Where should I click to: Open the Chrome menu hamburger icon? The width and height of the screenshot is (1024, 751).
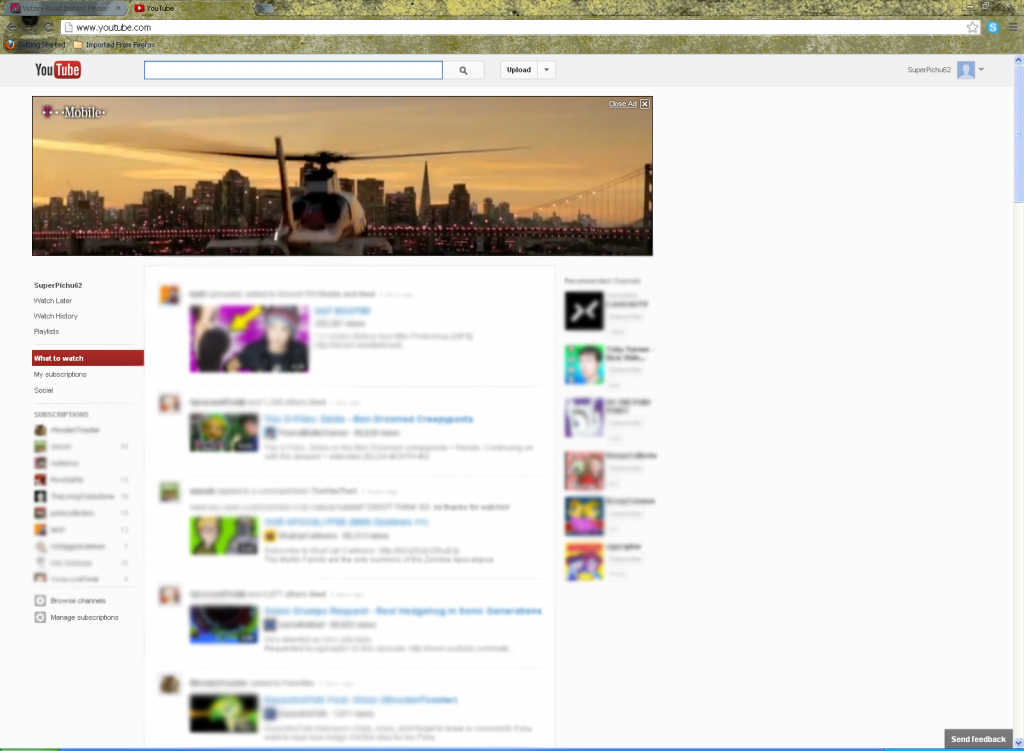click(1012, 27)
